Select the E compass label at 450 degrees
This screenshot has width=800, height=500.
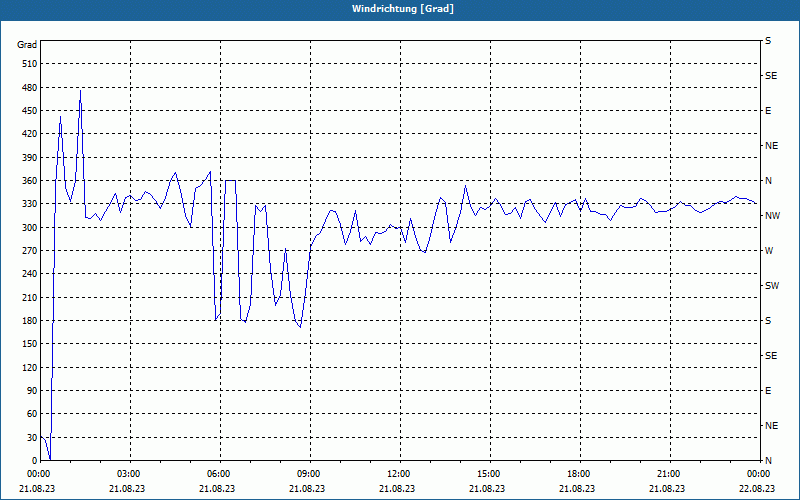(x=768, y=111)
